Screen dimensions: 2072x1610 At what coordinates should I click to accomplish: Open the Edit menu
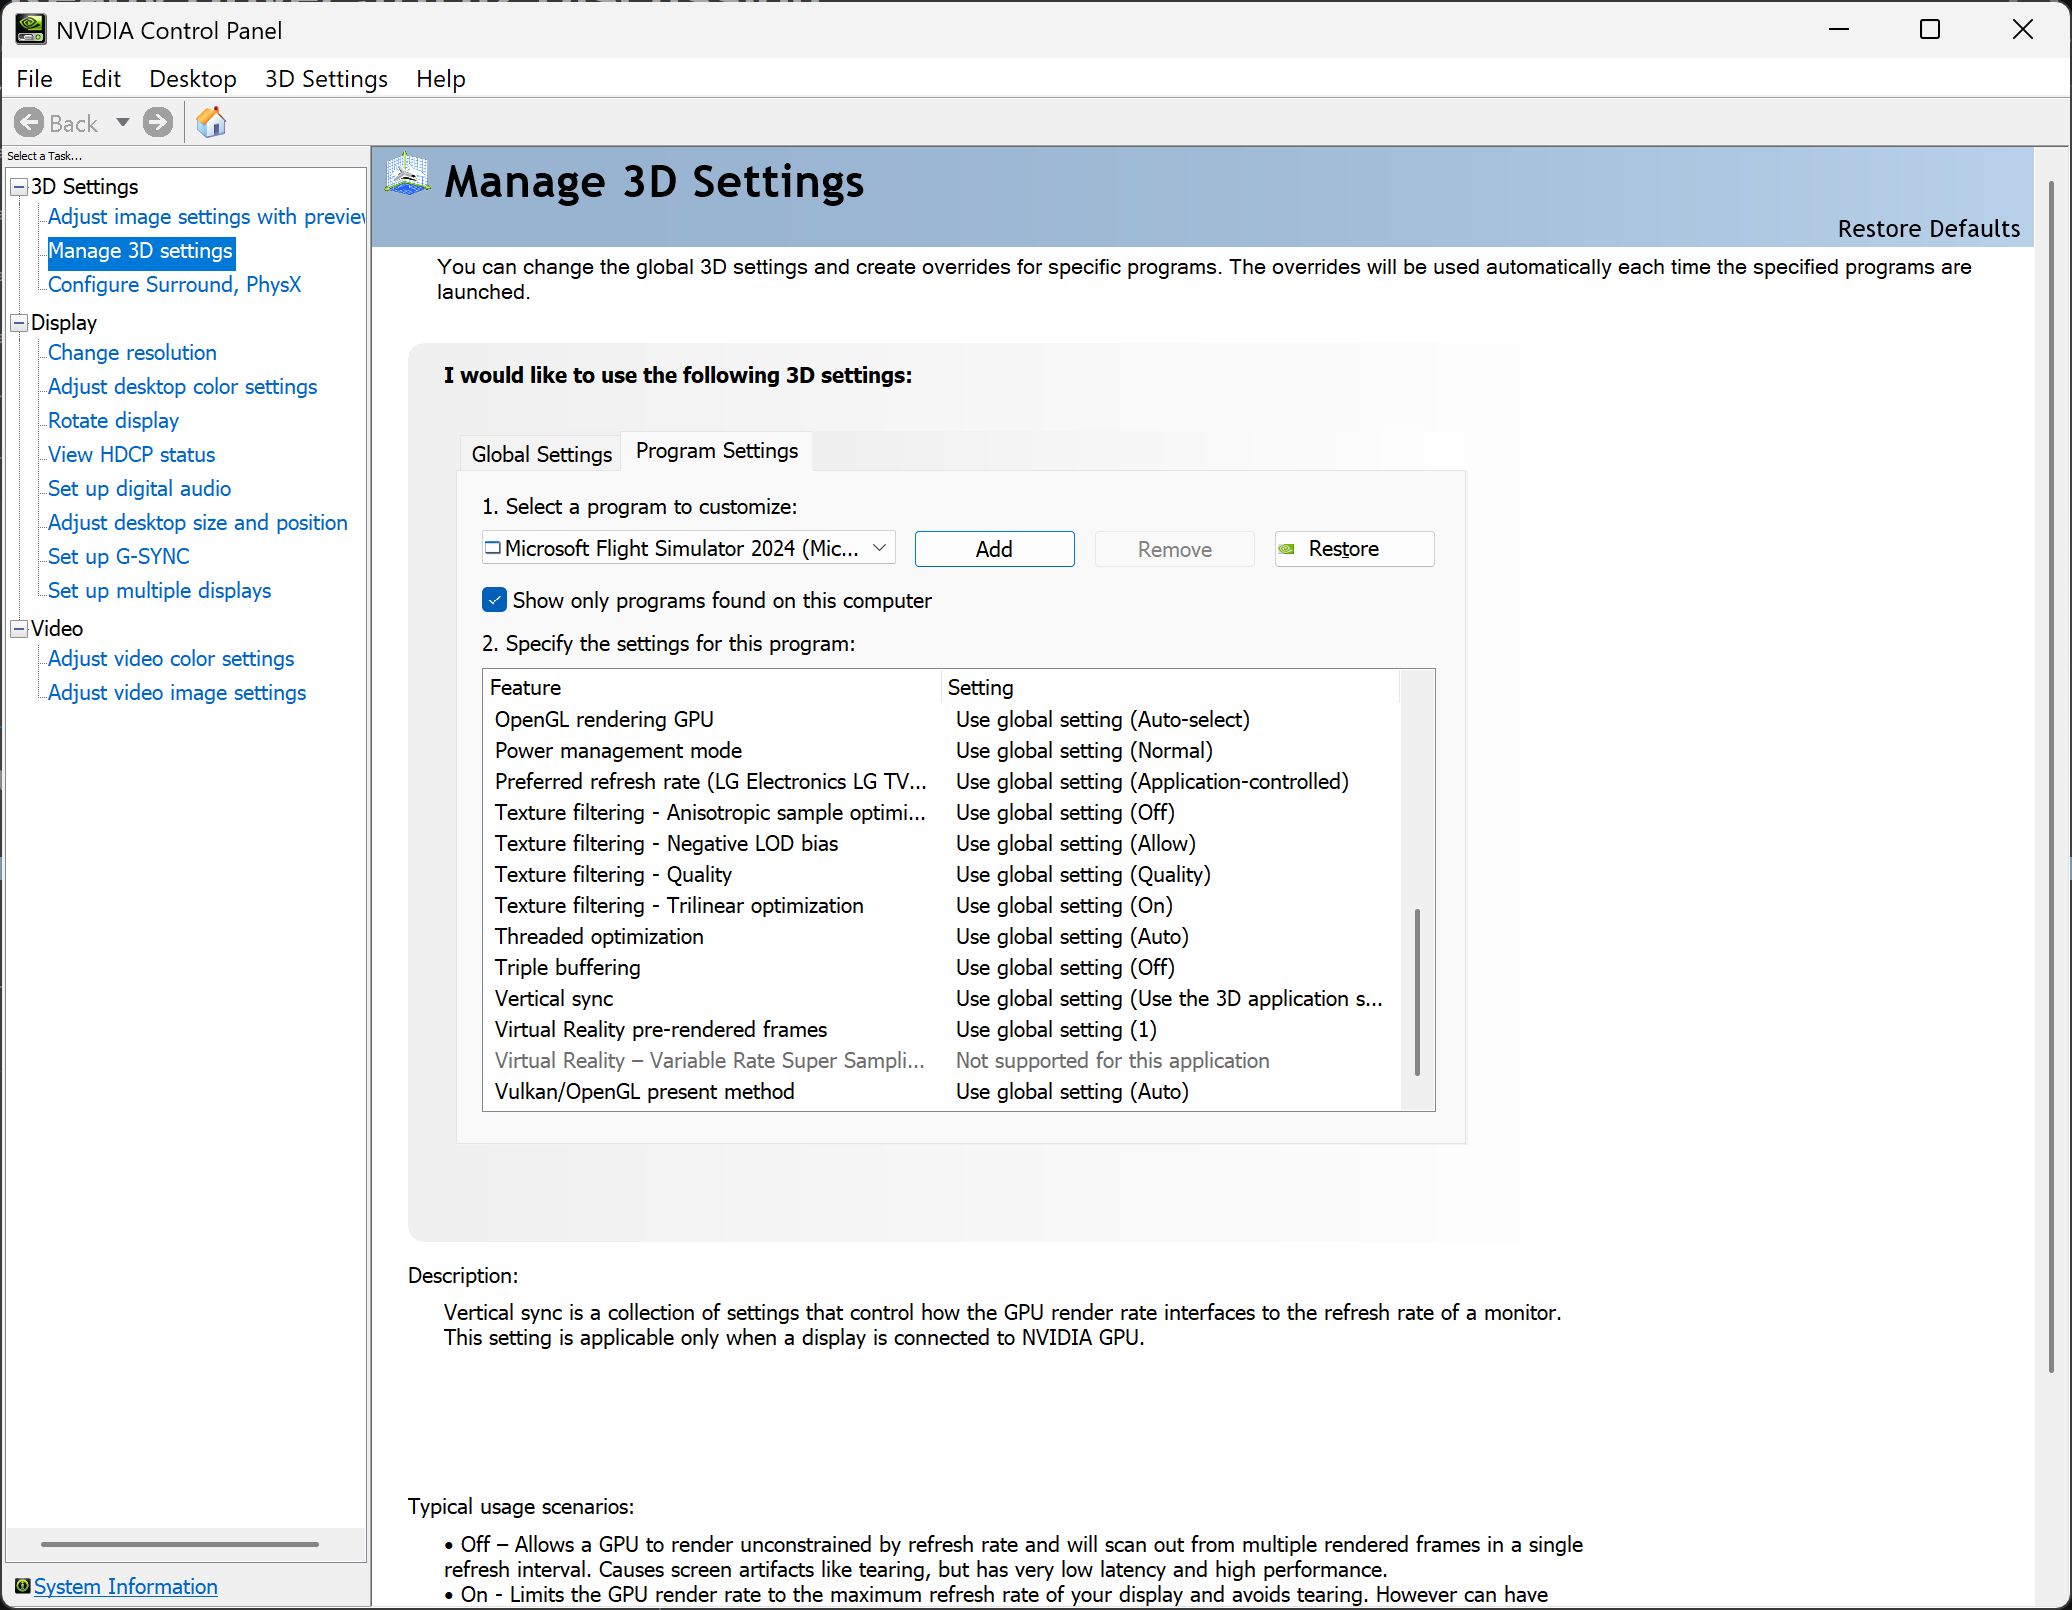click(x=101, y=79)
